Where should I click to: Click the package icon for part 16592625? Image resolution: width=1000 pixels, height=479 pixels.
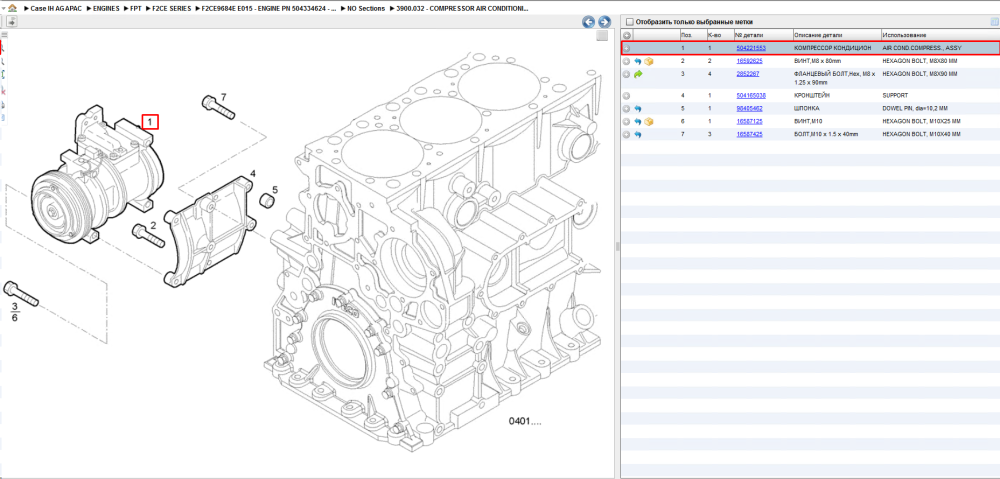(649, 61)
